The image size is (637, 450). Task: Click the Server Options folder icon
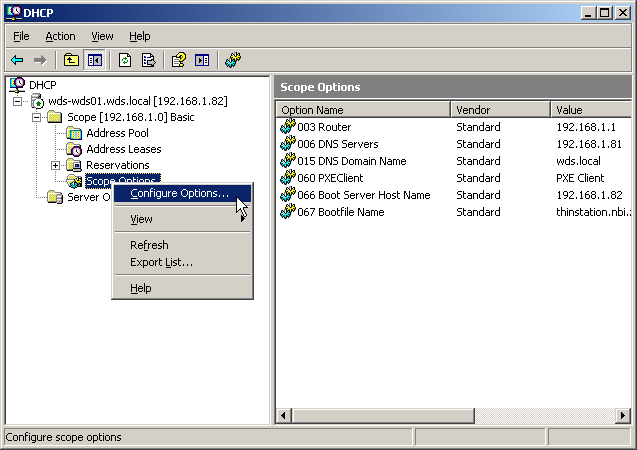click(55, 197)
